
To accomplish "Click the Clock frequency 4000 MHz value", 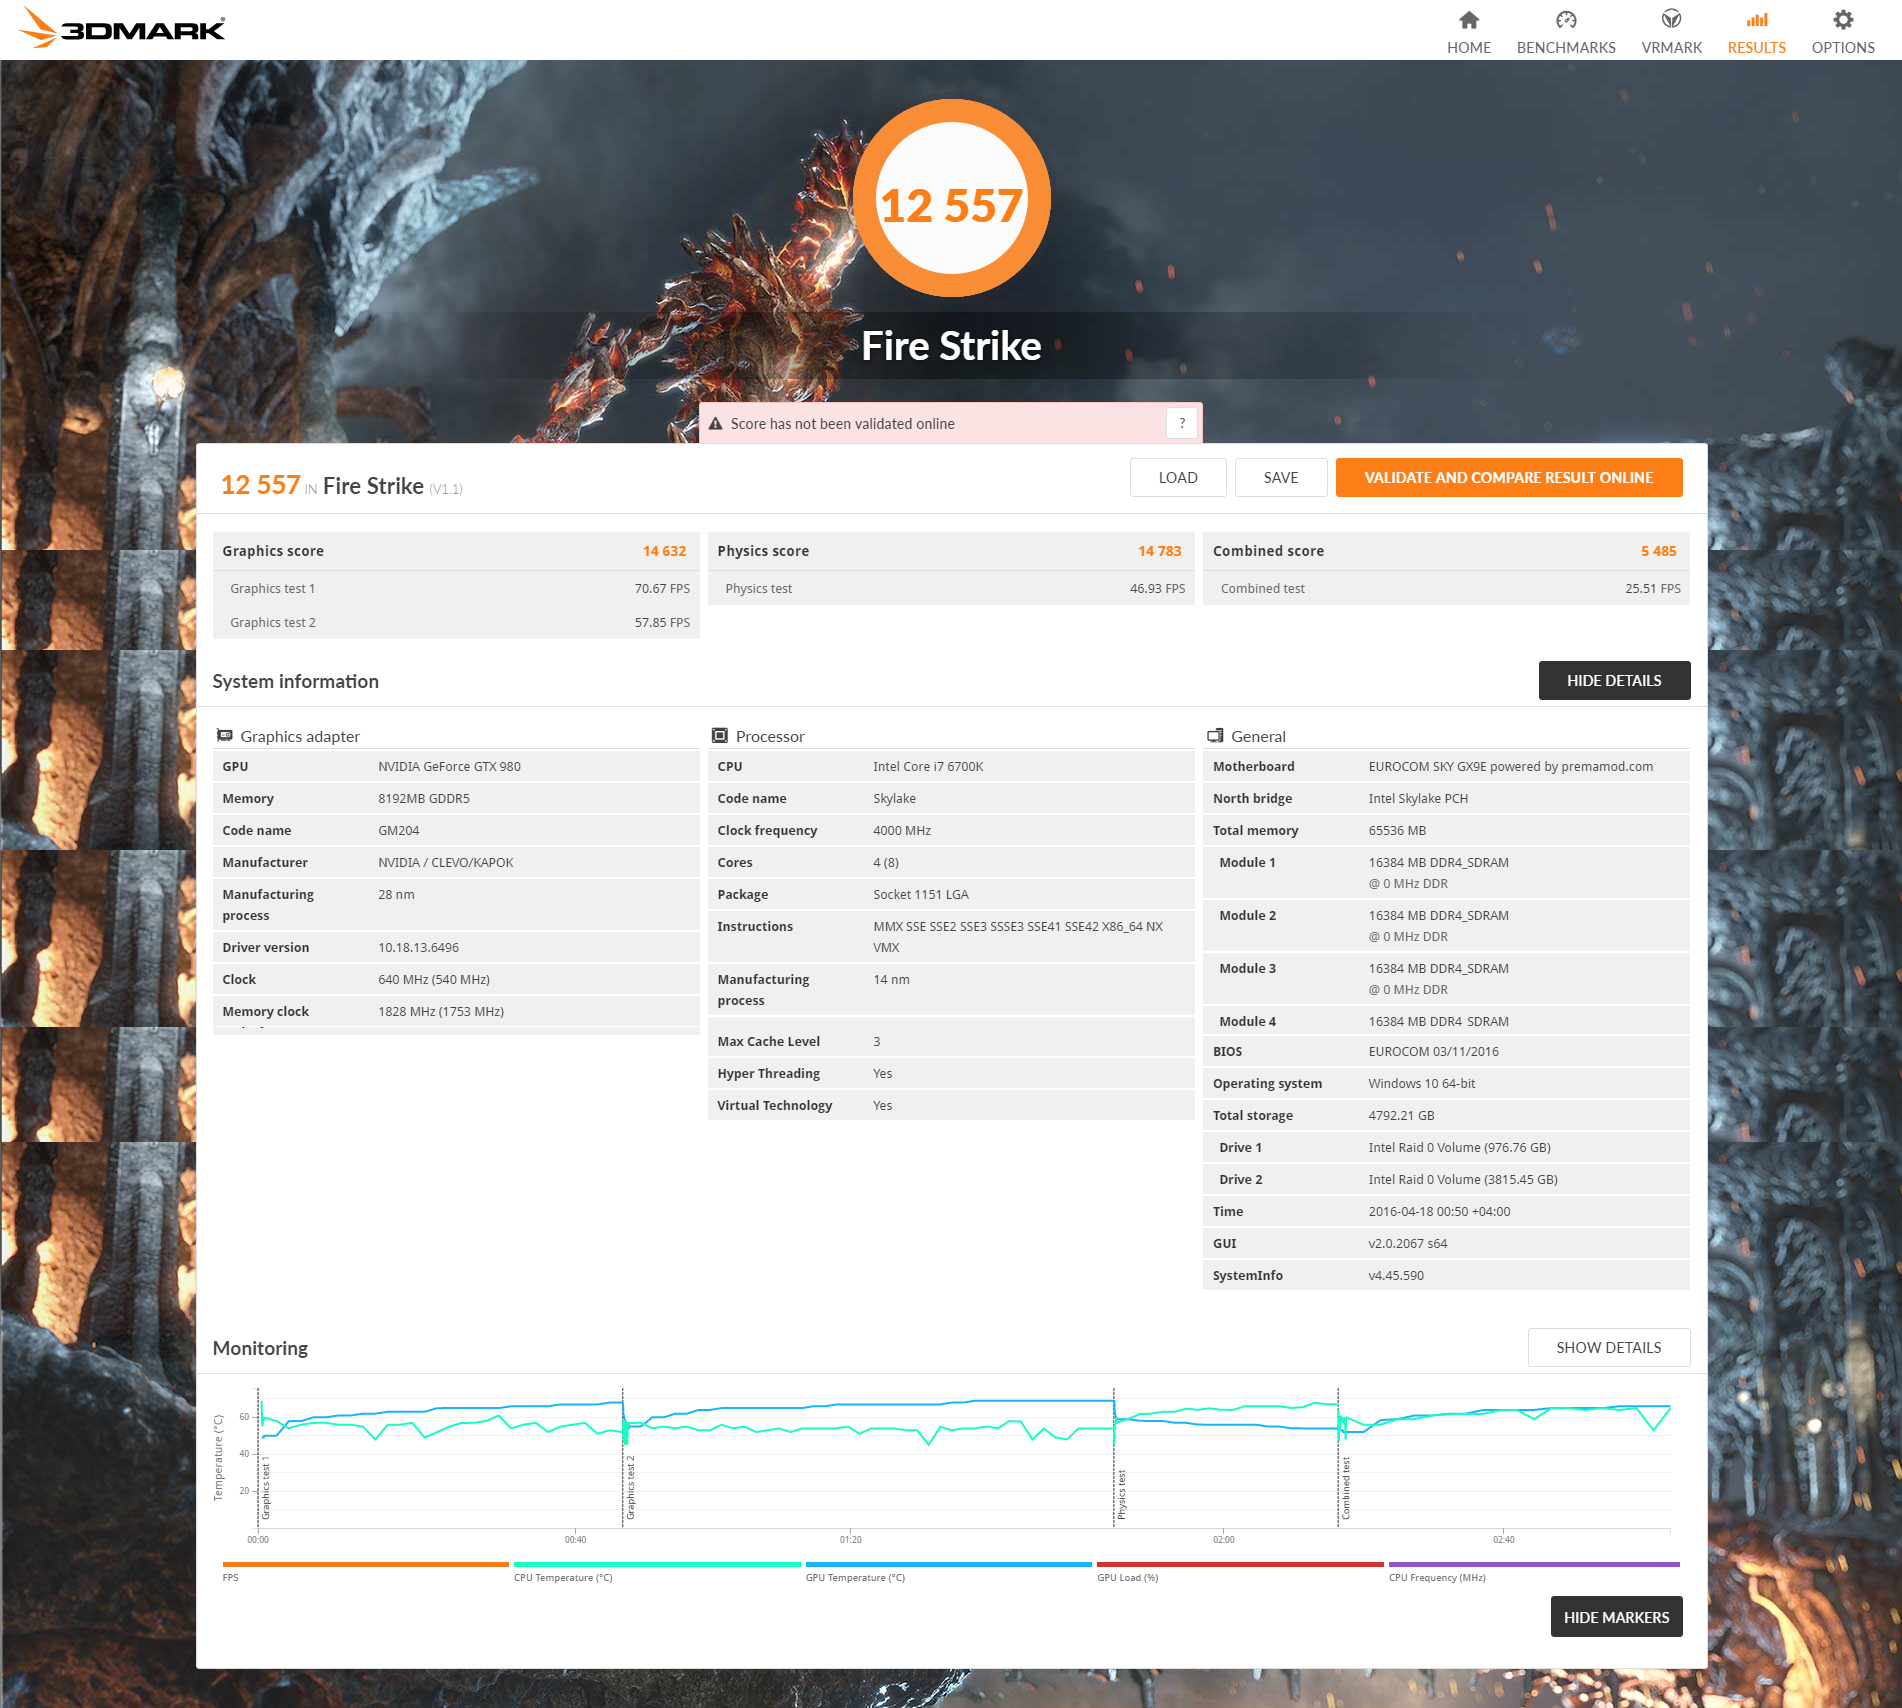I will pos(902,830).
